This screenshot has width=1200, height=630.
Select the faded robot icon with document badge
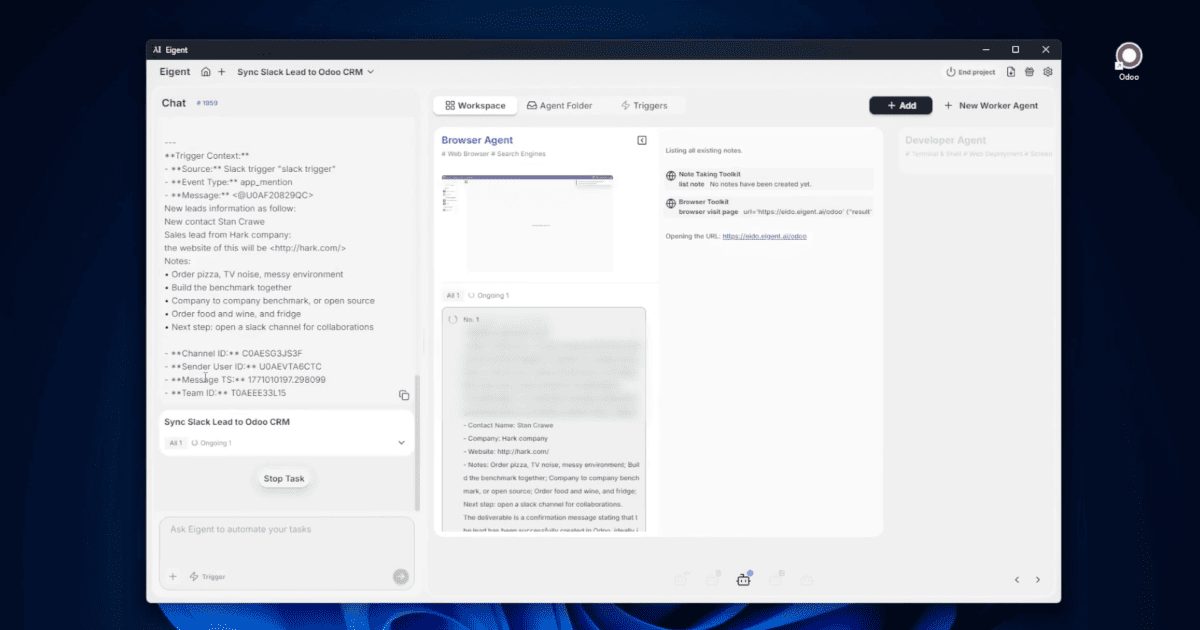[712, 579]
